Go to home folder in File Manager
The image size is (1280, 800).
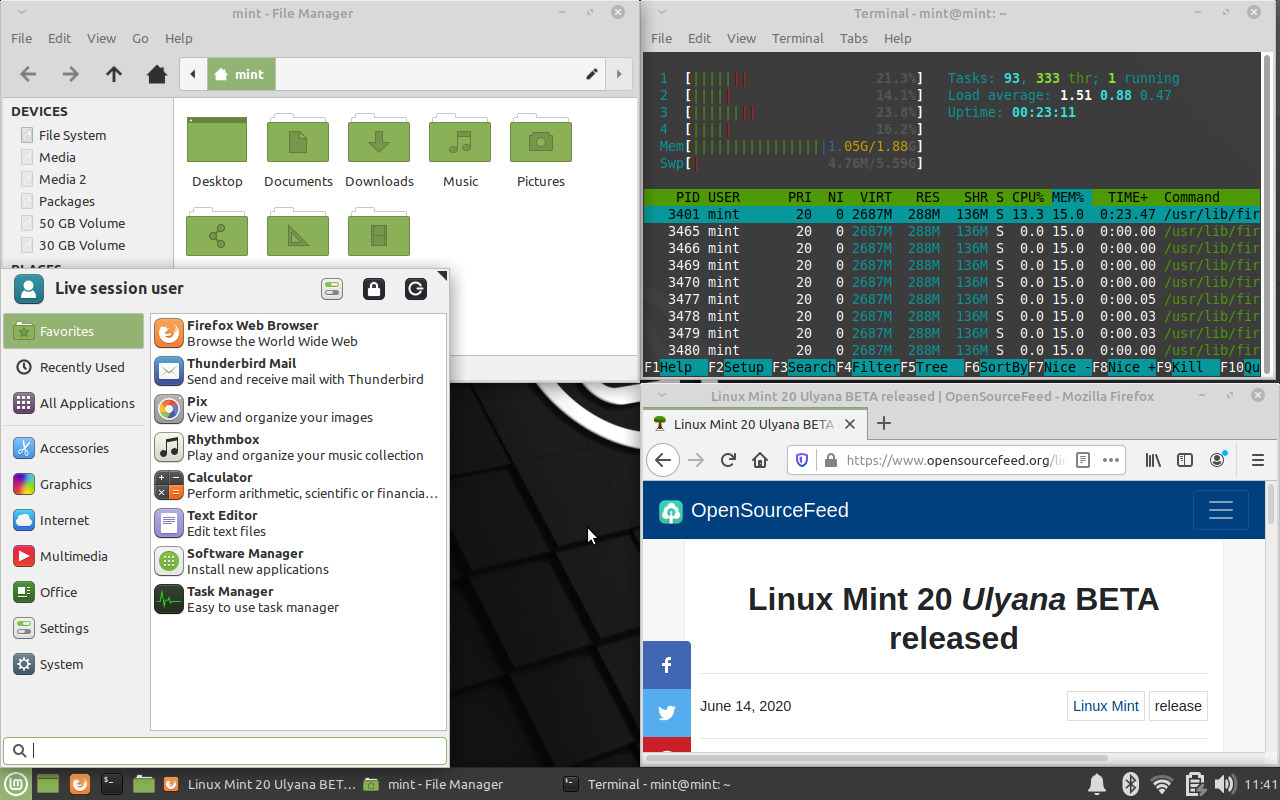(157, 74)
